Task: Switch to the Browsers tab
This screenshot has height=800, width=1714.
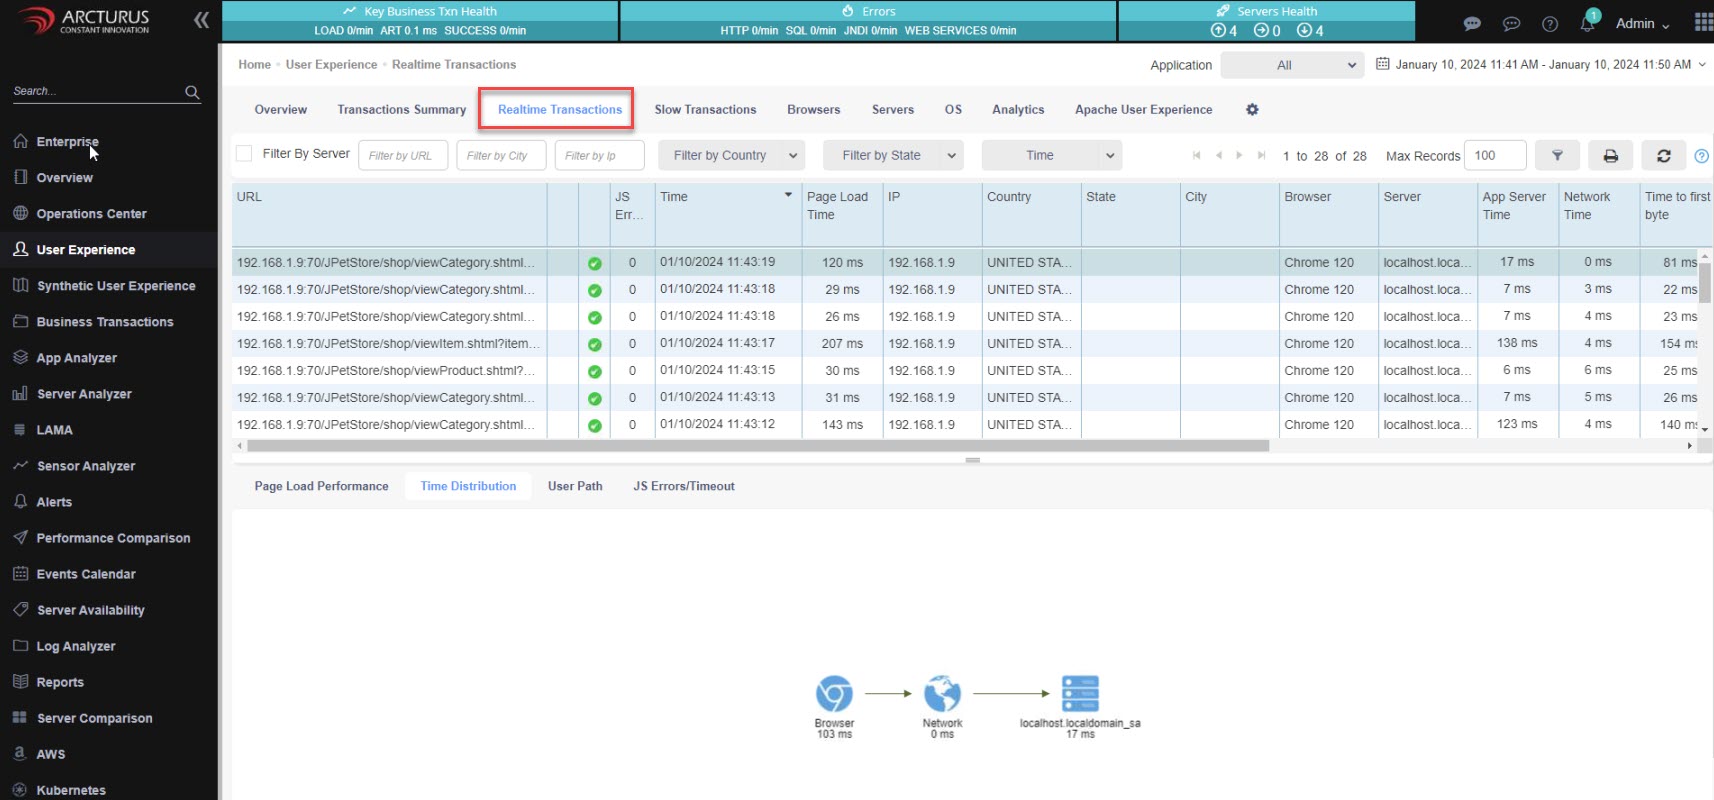Action: (814, 110)
